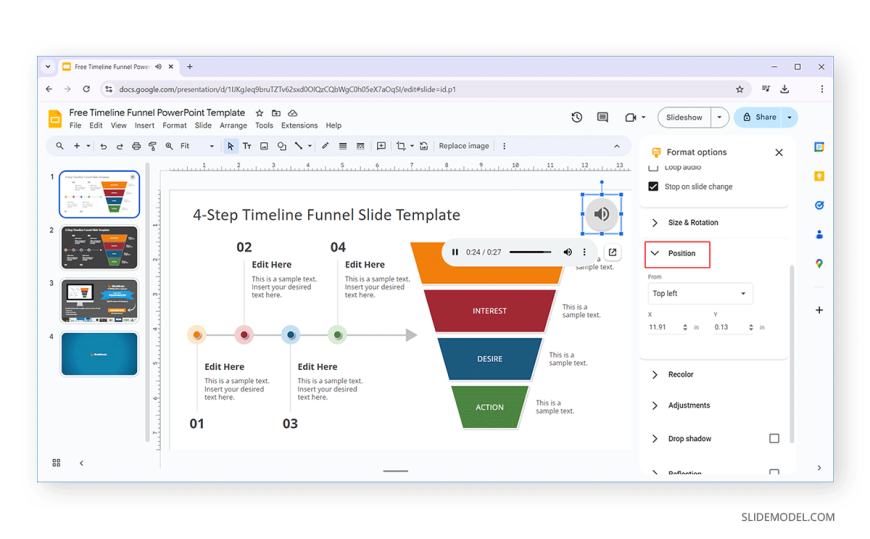Screen dimensions: 870x539
Task: Click the Y position input field
Action: [x=730, y=328]
